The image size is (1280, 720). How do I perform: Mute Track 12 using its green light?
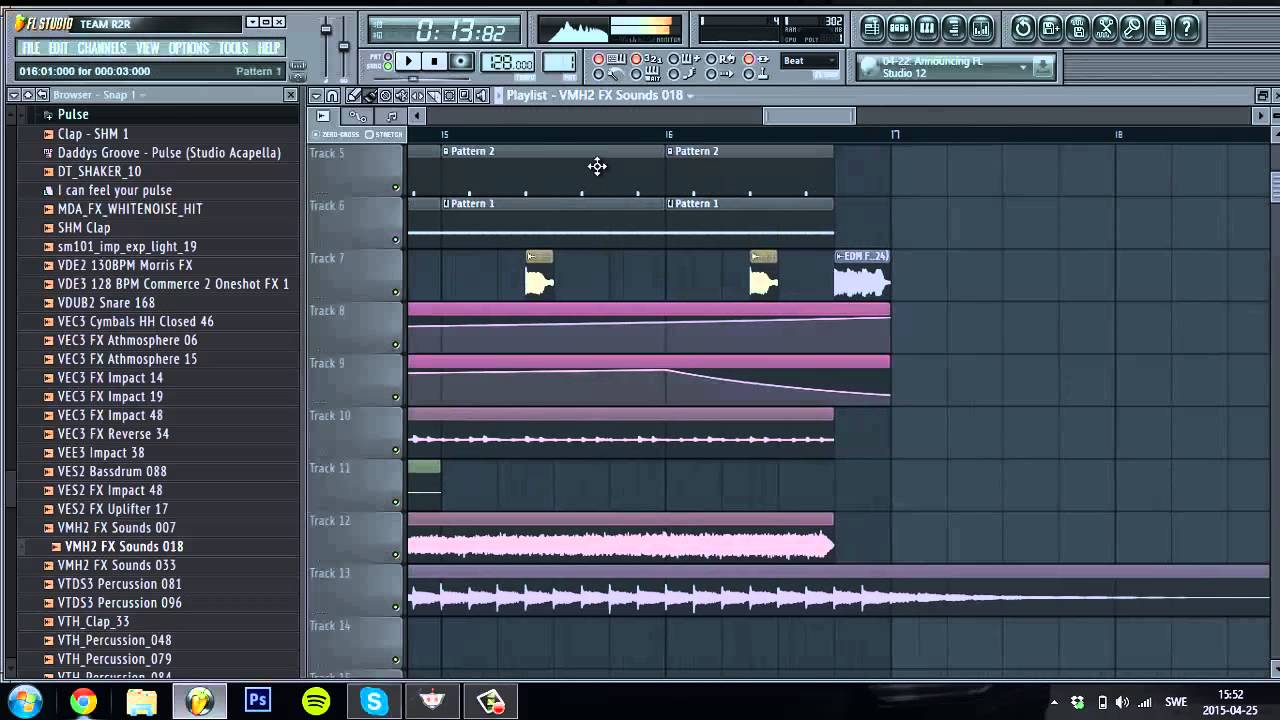[396, 555]
